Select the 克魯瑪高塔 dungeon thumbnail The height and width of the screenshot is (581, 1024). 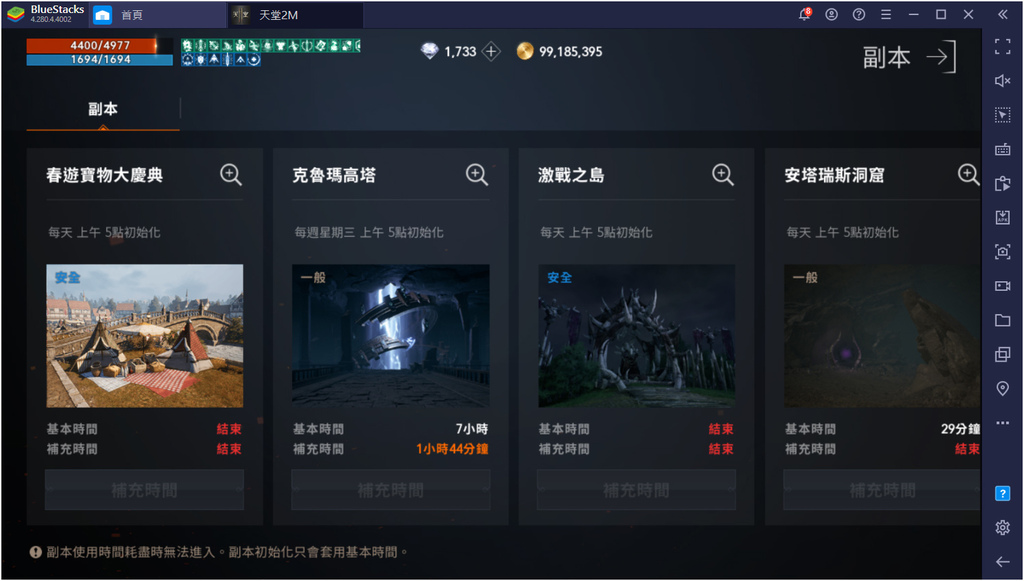pyautogui.click(x=391, y=336)
